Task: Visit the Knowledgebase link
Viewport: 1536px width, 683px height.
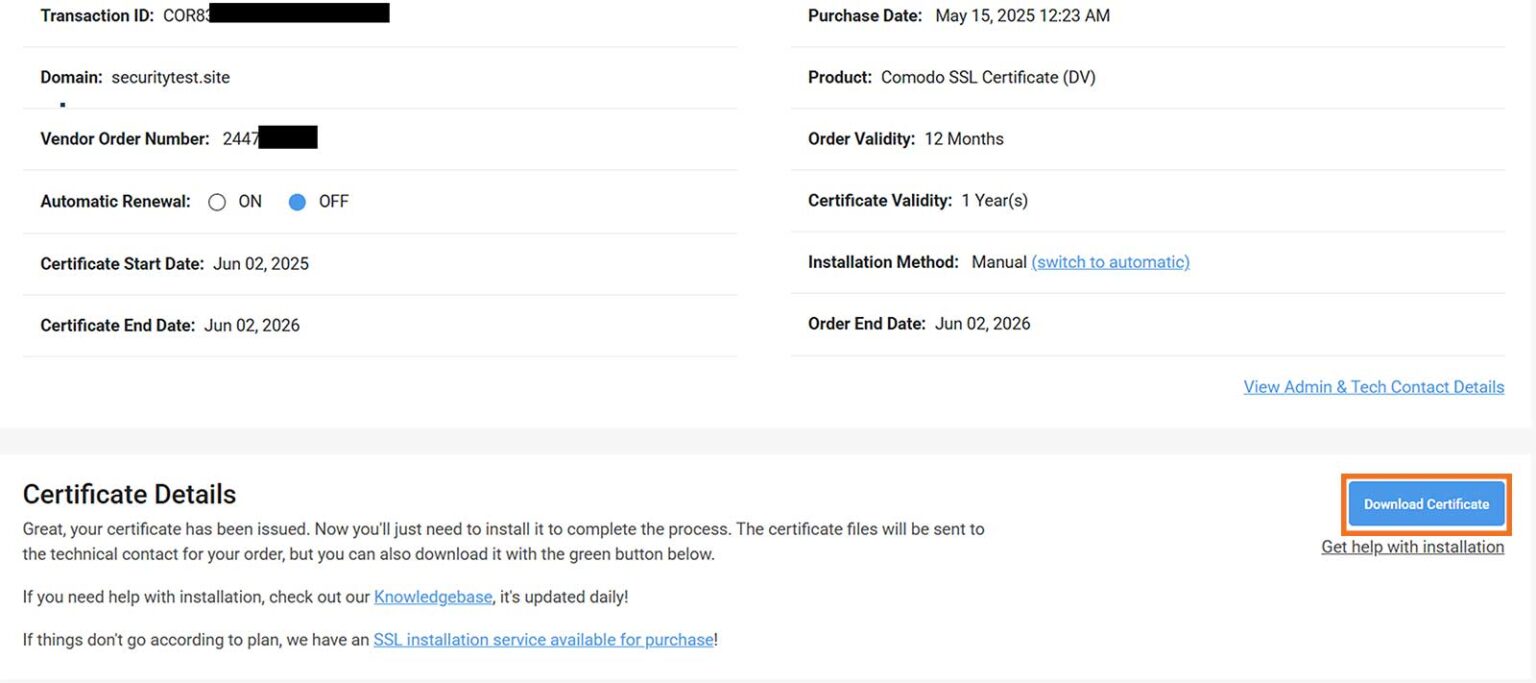Action: click(x=433, y=597)
